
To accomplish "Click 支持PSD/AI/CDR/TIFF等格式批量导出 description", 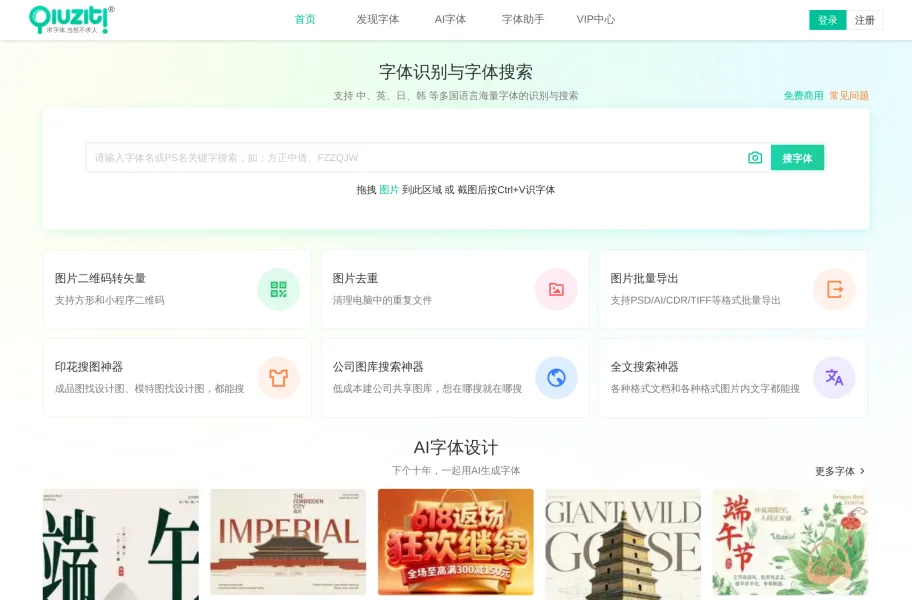I will (695, 300).
